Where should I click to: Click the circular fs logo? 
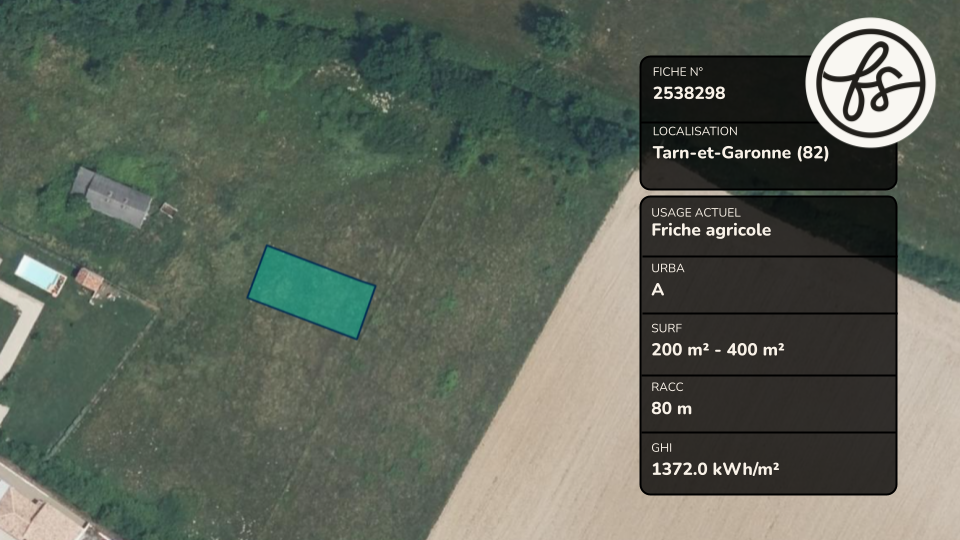pos(870,82)
